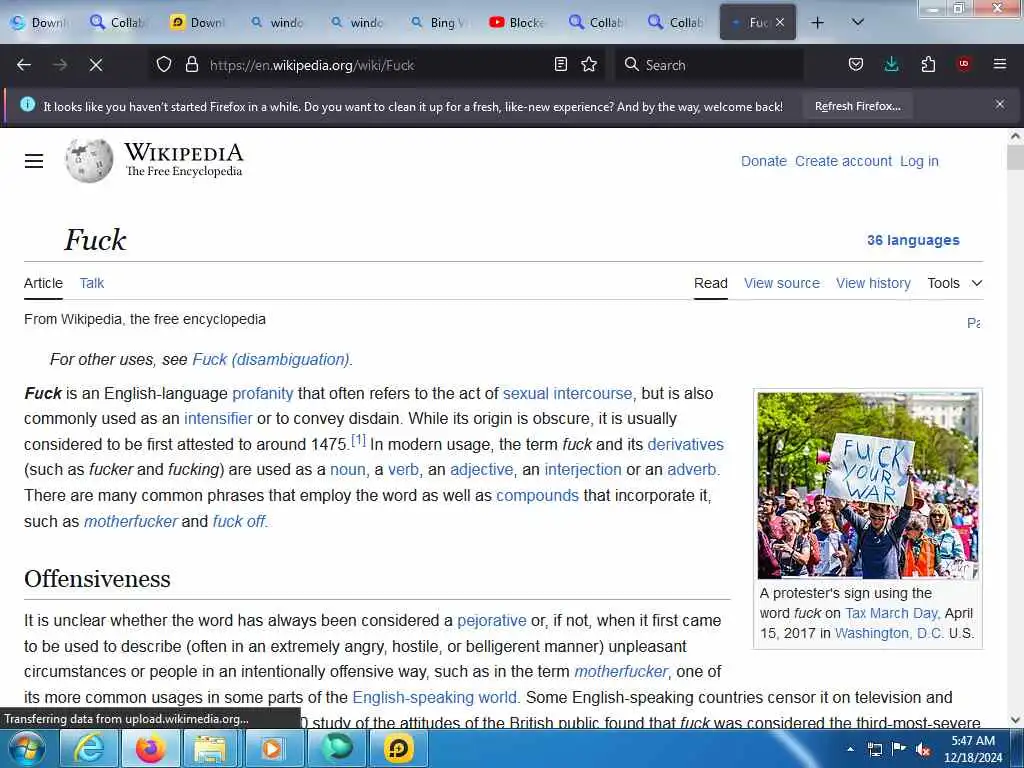Select the Read tab
1024x768 pixels.
point(711,283)
